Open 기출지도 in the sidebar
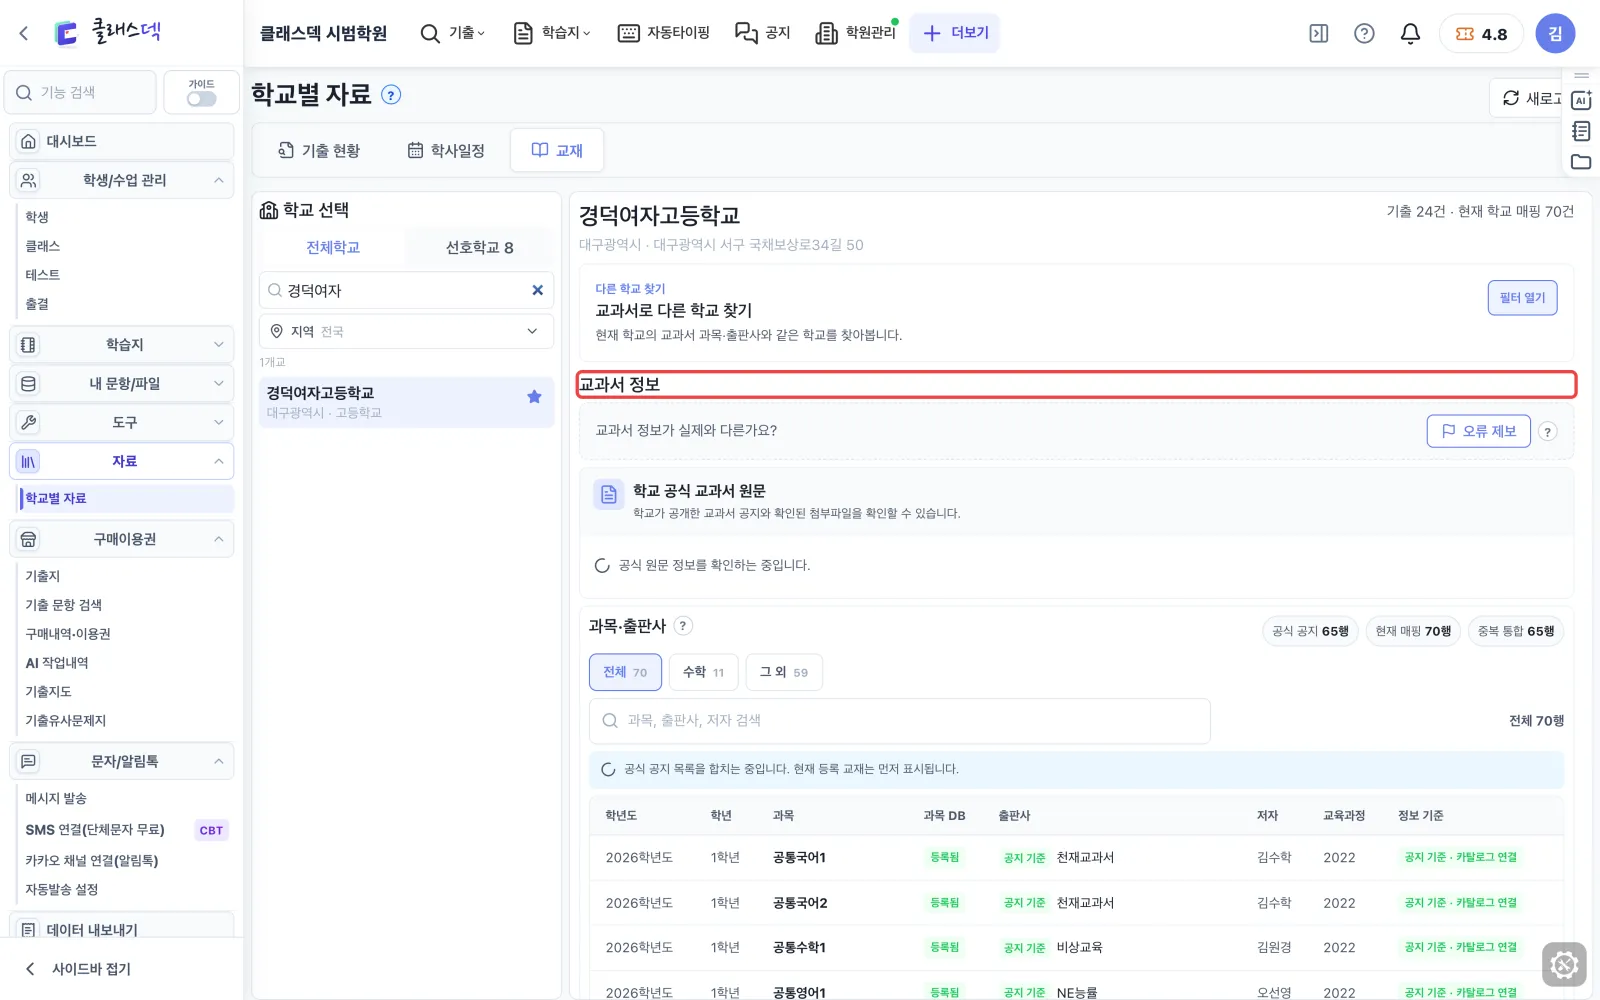Viewport: 1600px width, 1000px height. click(48, 692)
